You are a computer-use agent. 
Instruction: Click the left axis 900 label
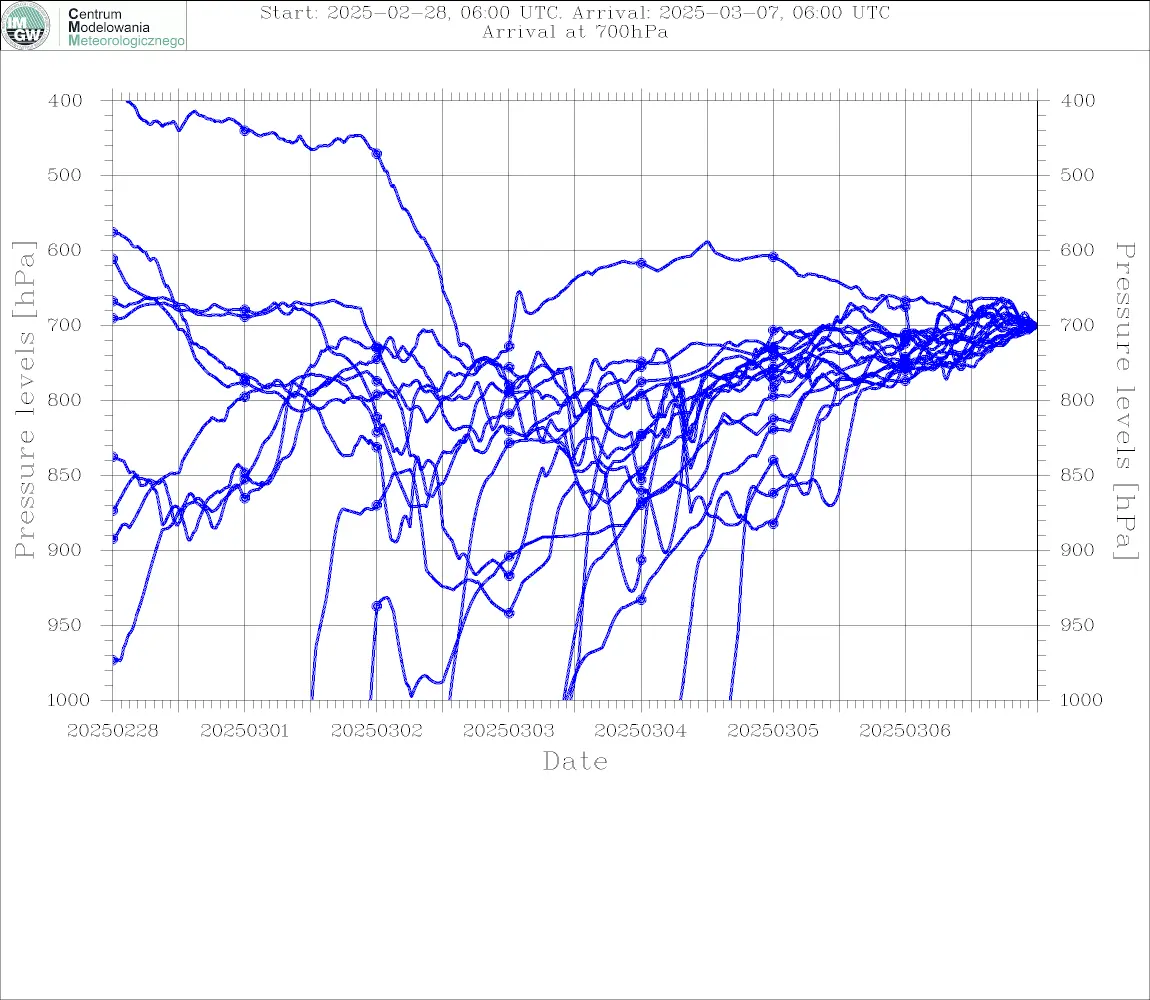tap(65, 550)
